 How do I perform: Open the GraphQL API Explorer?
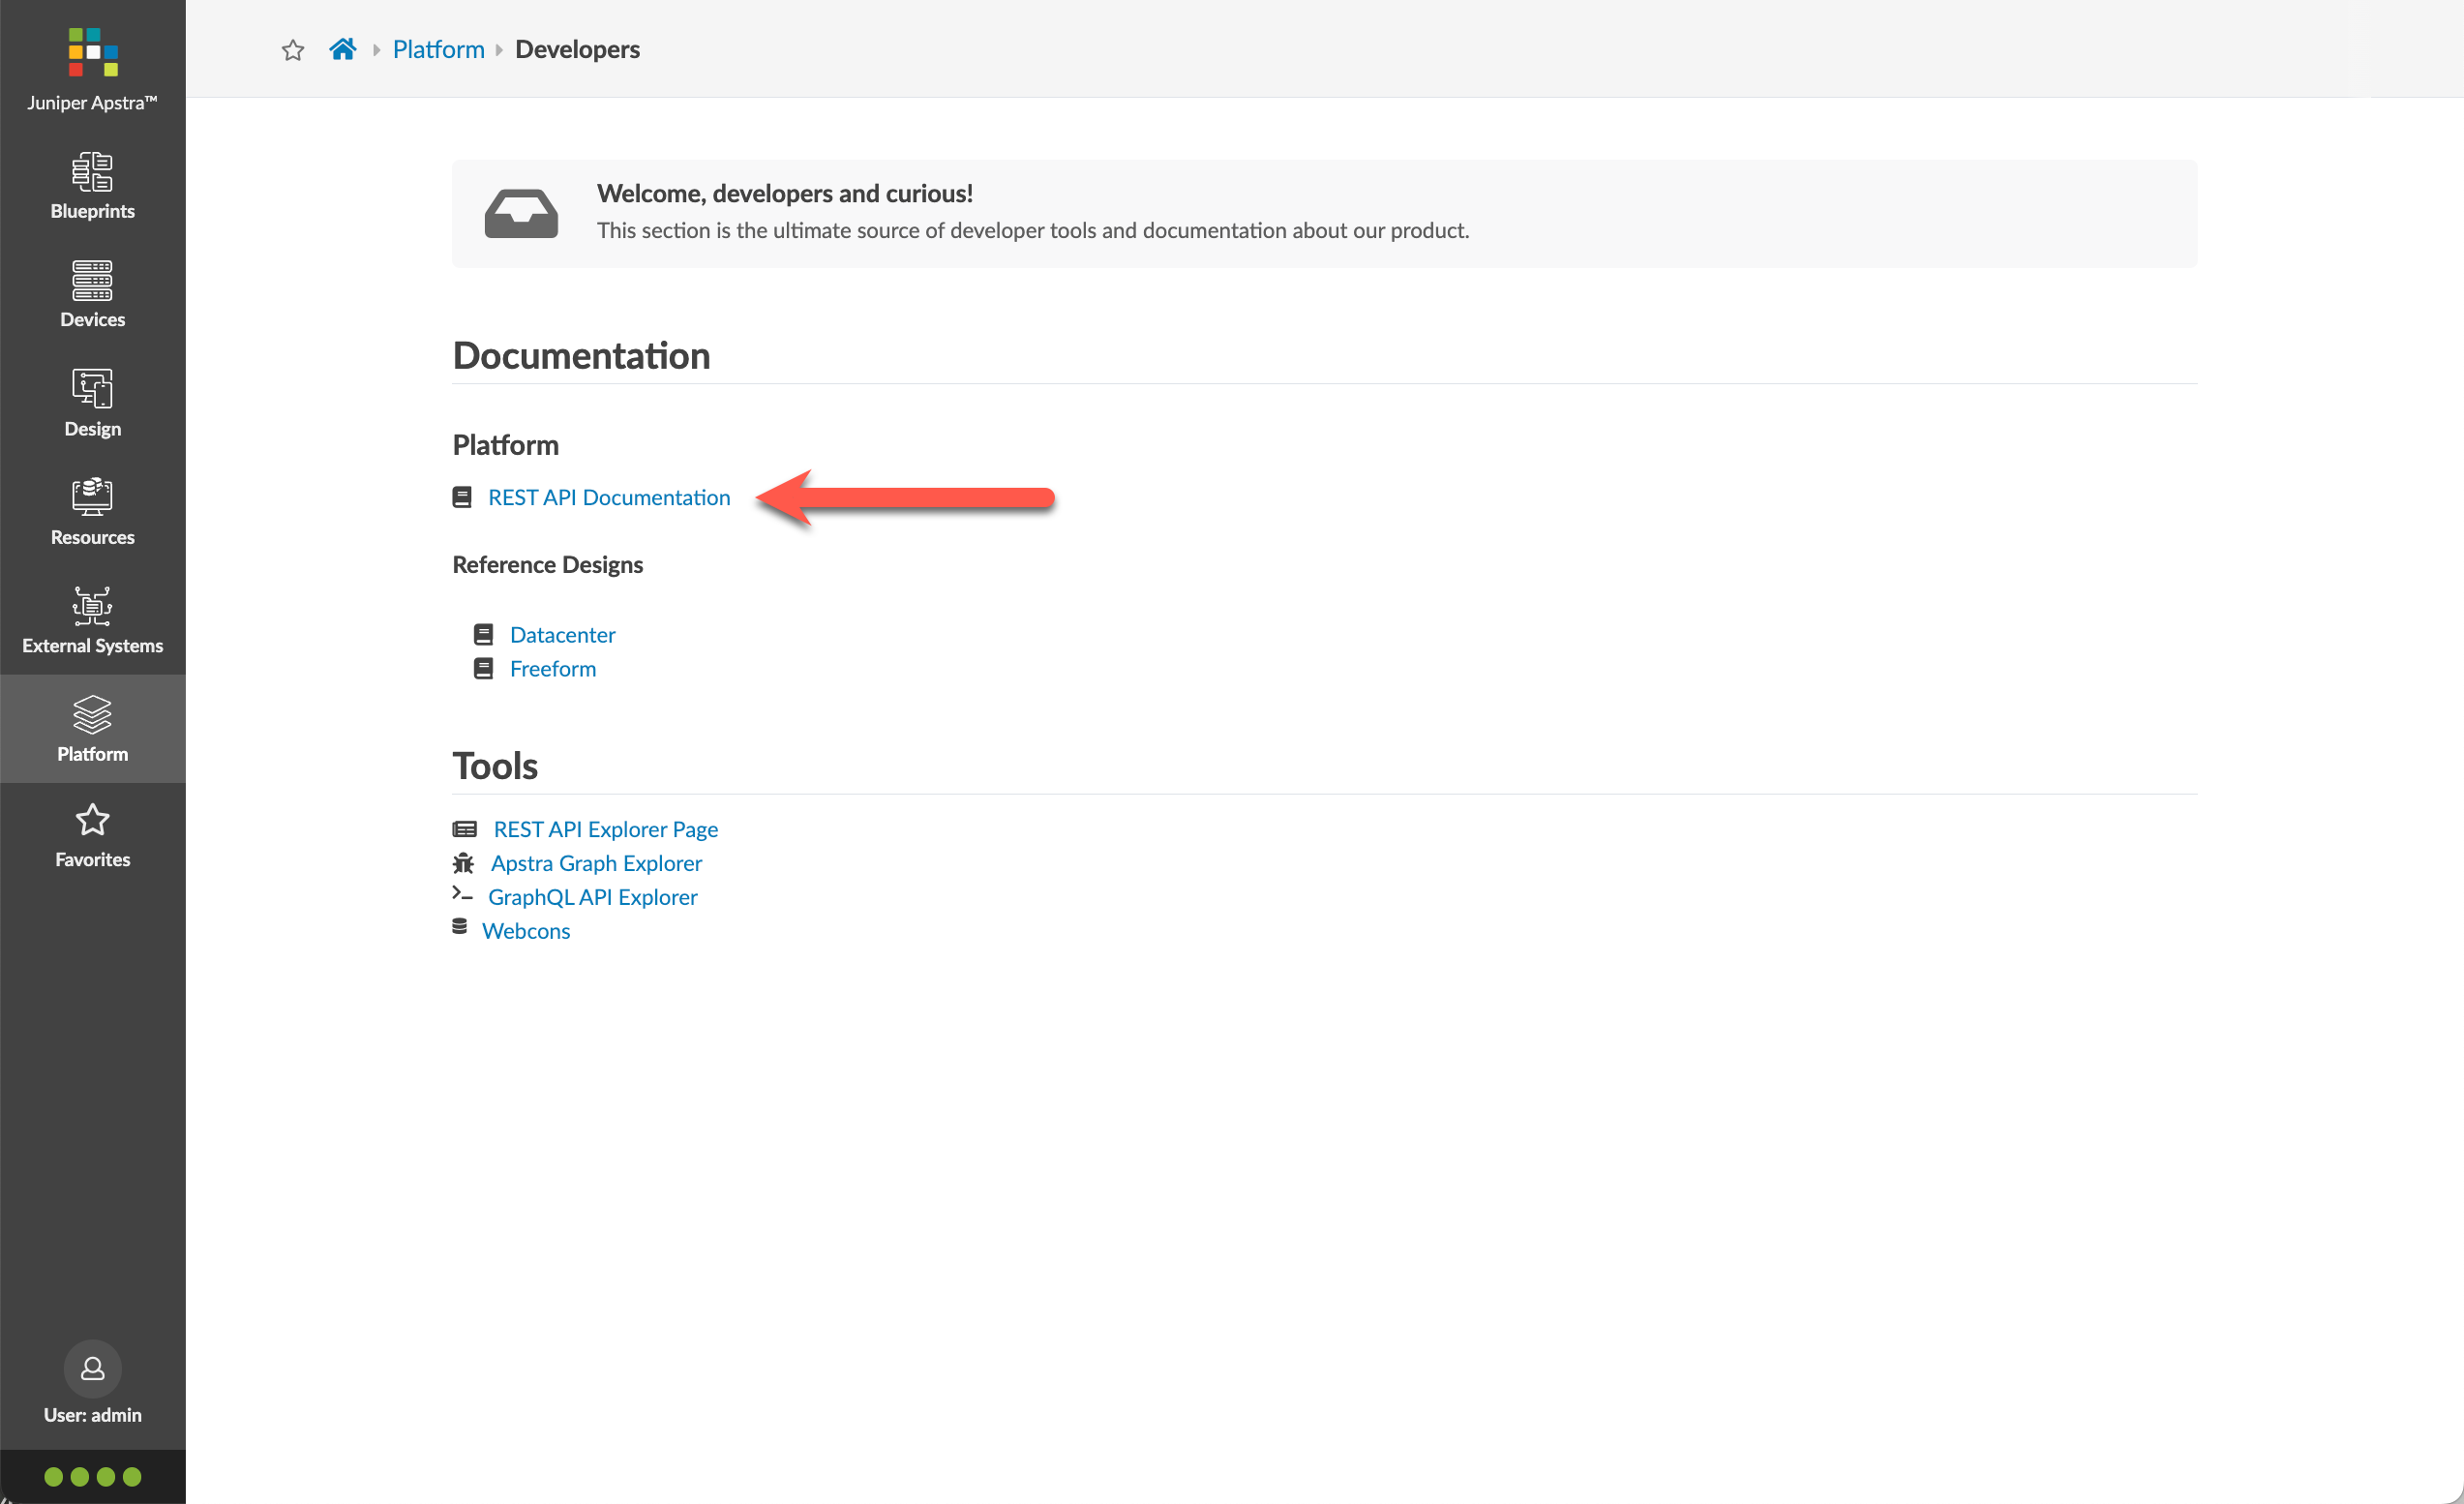pyautogui.click(x=592, y=896)
